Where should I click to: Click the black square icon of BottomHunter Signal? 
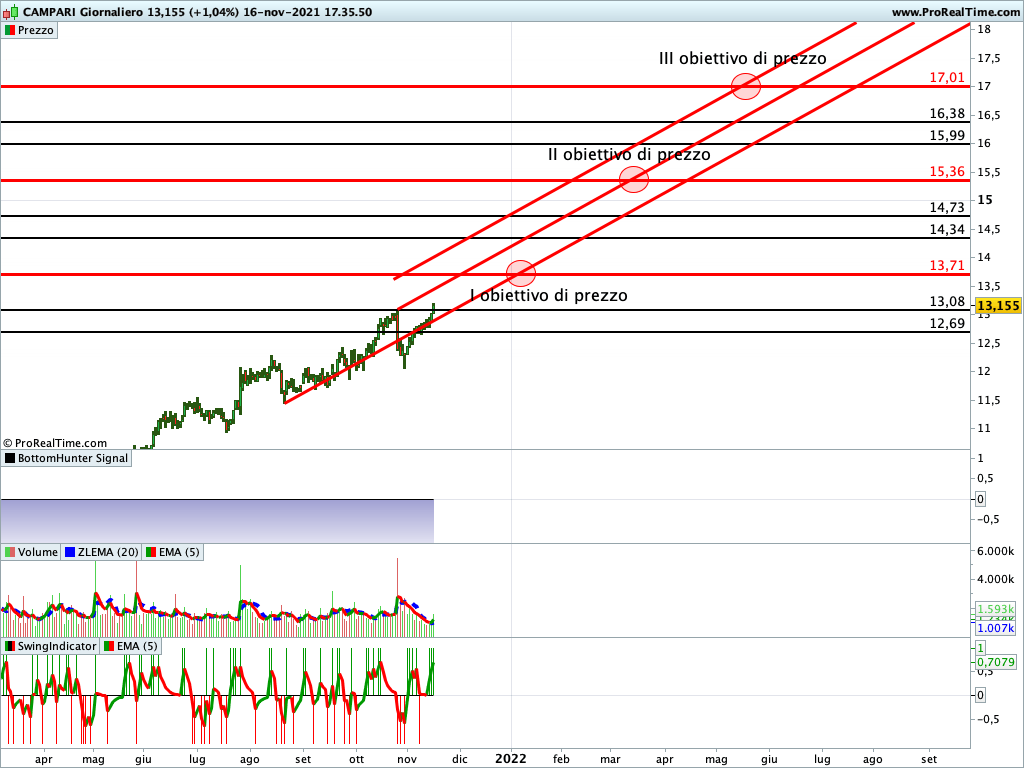(x=10, y=458)
